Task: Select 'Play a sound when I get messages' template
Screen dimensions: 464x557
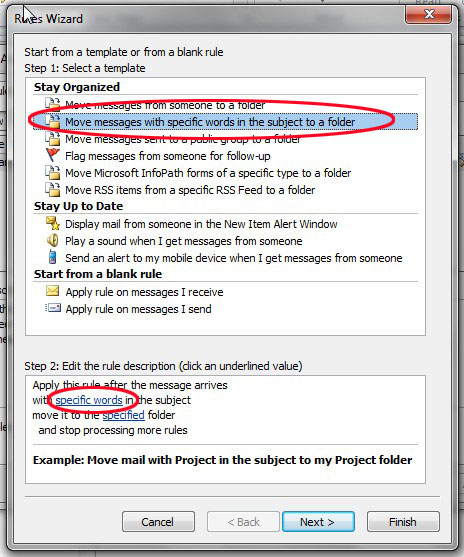Action: click(x=184, y=241)
